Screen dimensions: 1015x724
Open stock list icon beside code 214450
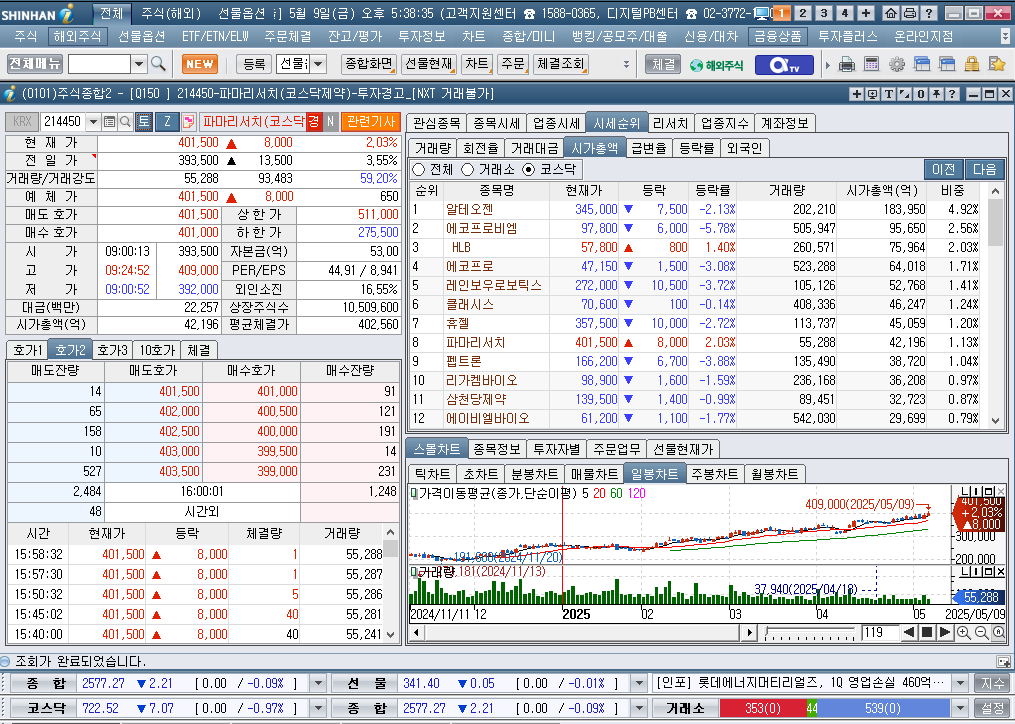click(109, 121)
